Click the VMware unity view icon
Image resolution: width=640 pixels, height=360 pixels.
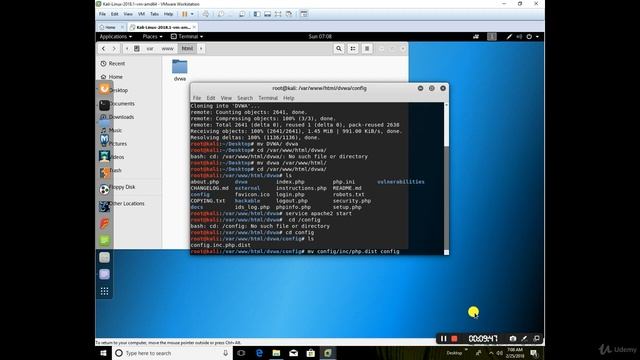coord(289,14)
